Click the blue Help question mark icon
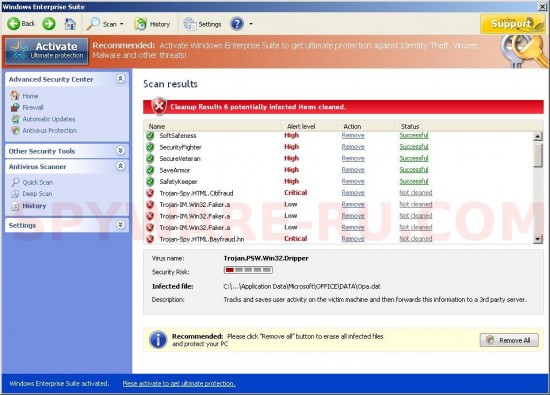 (x=237, y=24)
